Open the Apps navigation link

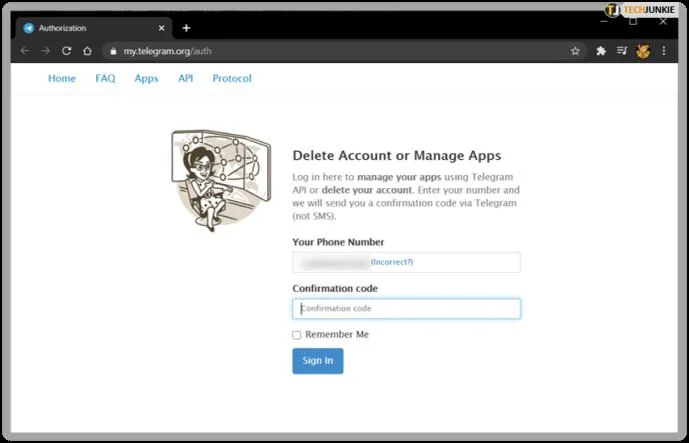pyautogui.click(x=146, y=79)
